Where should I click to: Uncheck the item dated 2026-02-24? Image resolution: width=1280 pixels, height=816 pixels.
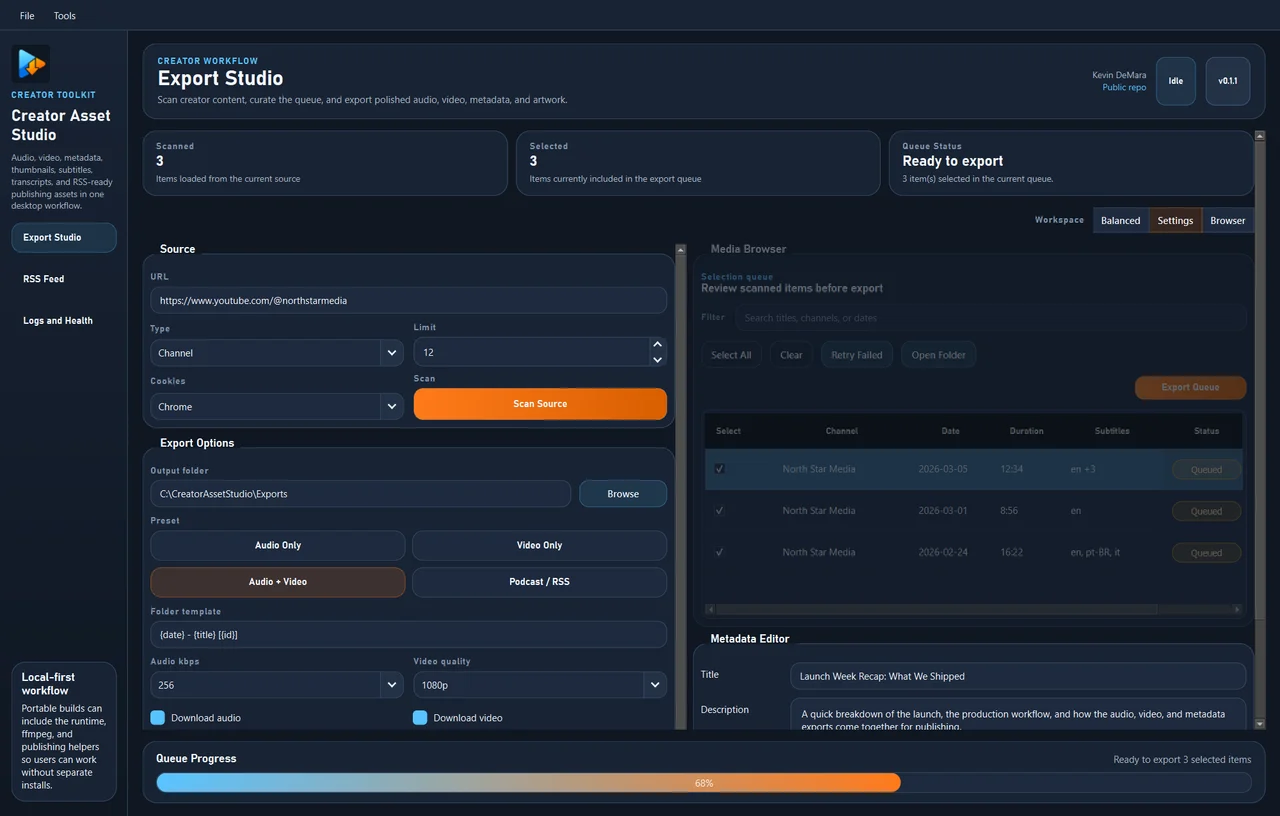pos(720,552)
